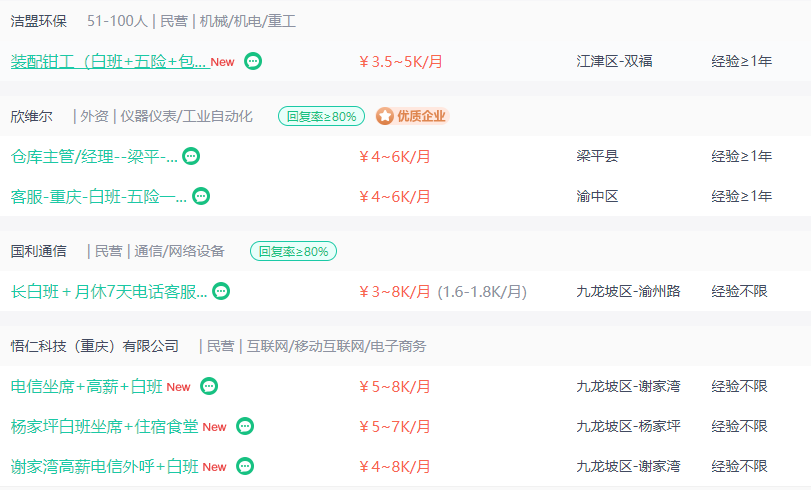Open the 客服-重庆-白班-五险一 job posting
The height and width of the screenshot is (490, 811).
98,197
